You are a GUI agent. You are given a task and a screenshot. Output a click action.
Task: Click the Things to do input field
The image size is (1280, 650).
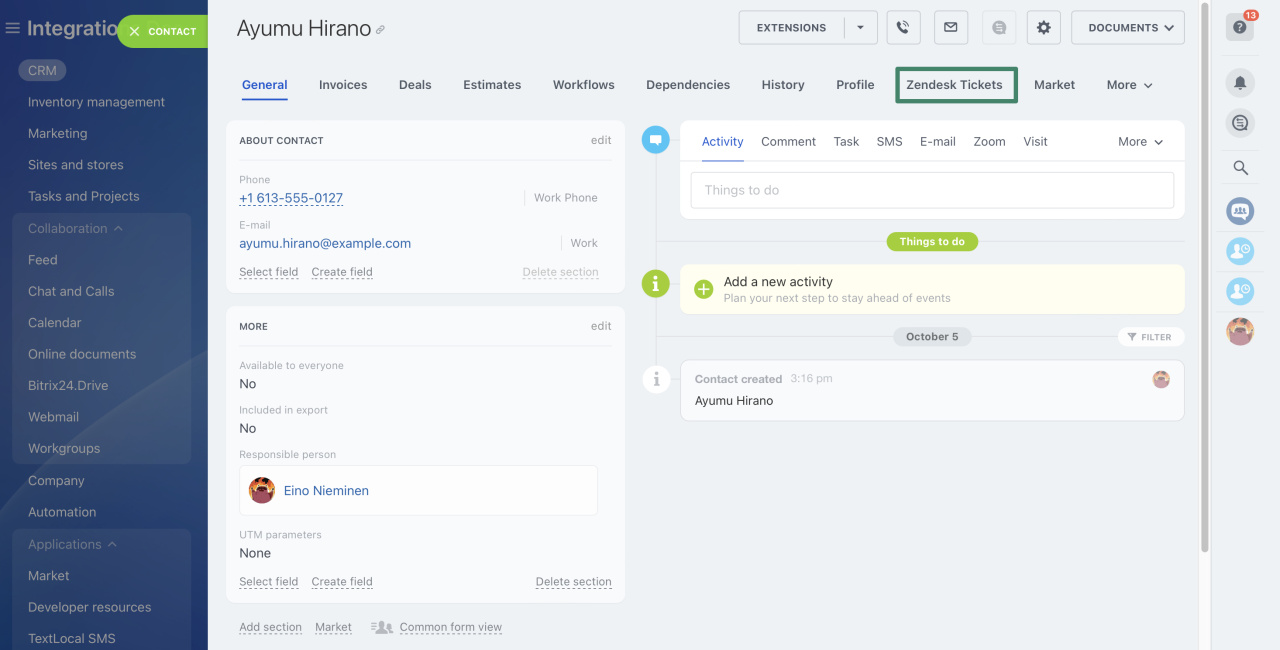[931, 190]
